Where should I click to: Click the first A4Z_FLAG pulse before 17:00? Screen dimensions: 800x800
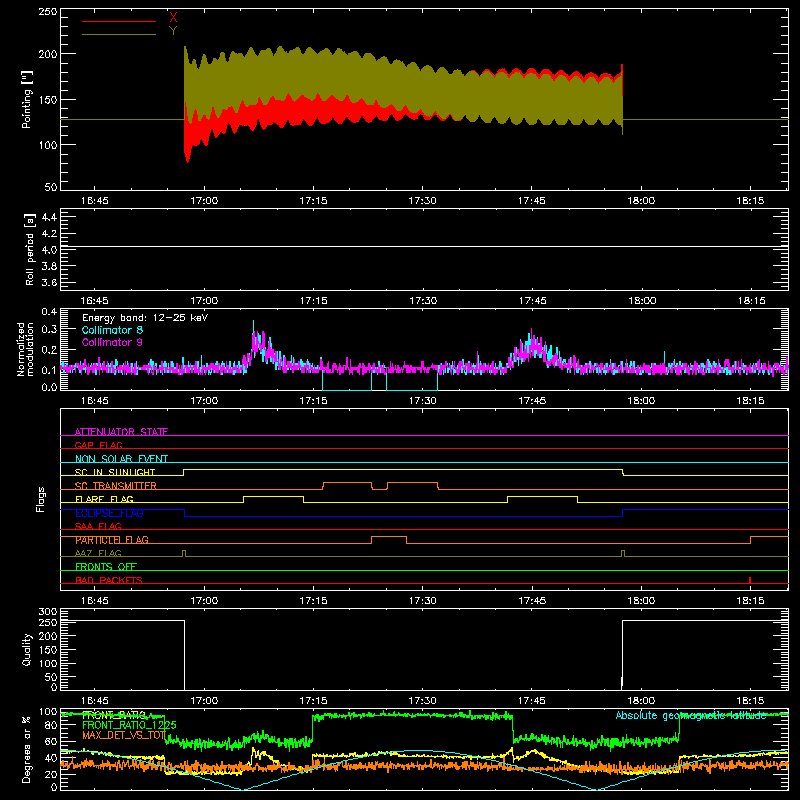pyautogui.click(x=184, y=553)
